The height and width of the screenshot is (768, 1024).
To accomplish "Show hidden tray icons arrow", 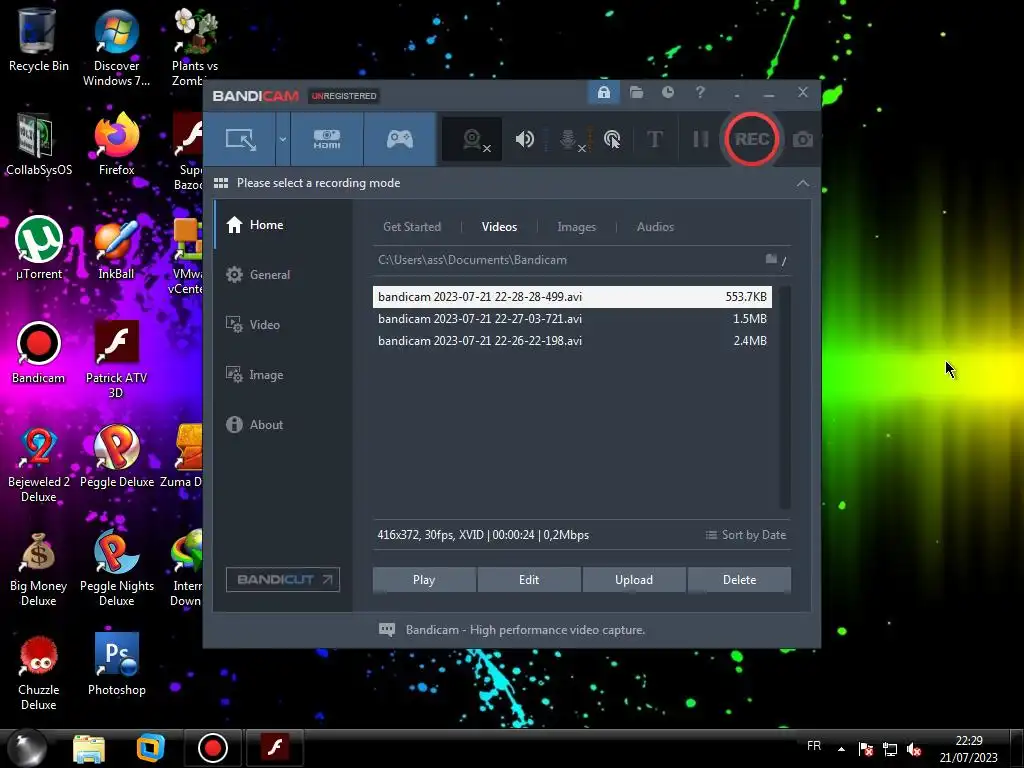I will pos(841,750).
